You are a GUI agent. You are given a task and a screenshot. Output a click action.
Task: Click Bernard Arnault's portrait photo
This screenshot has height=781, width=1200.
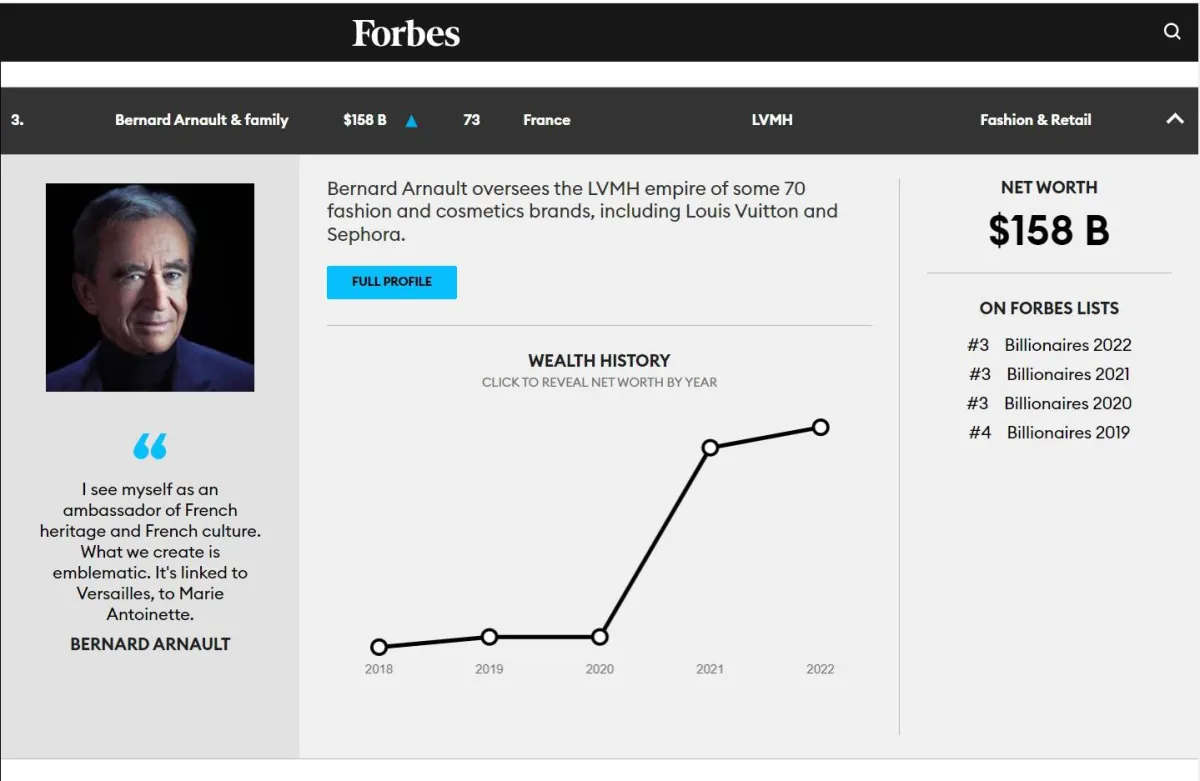(x=150, y=287)
